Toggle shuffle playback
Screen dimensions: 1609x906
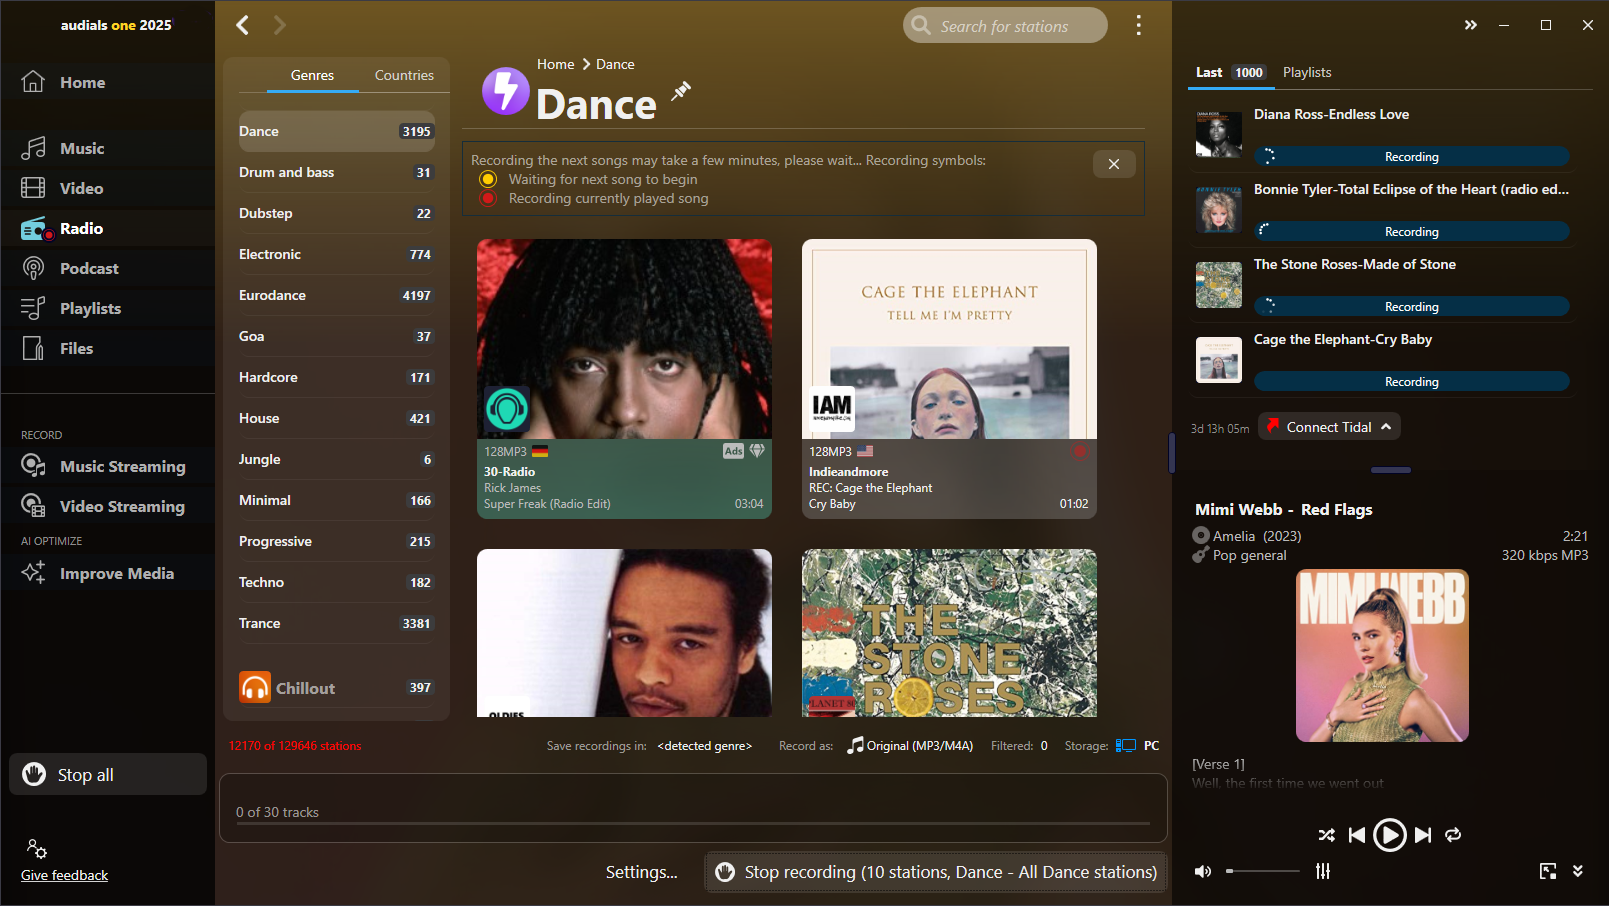(1326, 835)
